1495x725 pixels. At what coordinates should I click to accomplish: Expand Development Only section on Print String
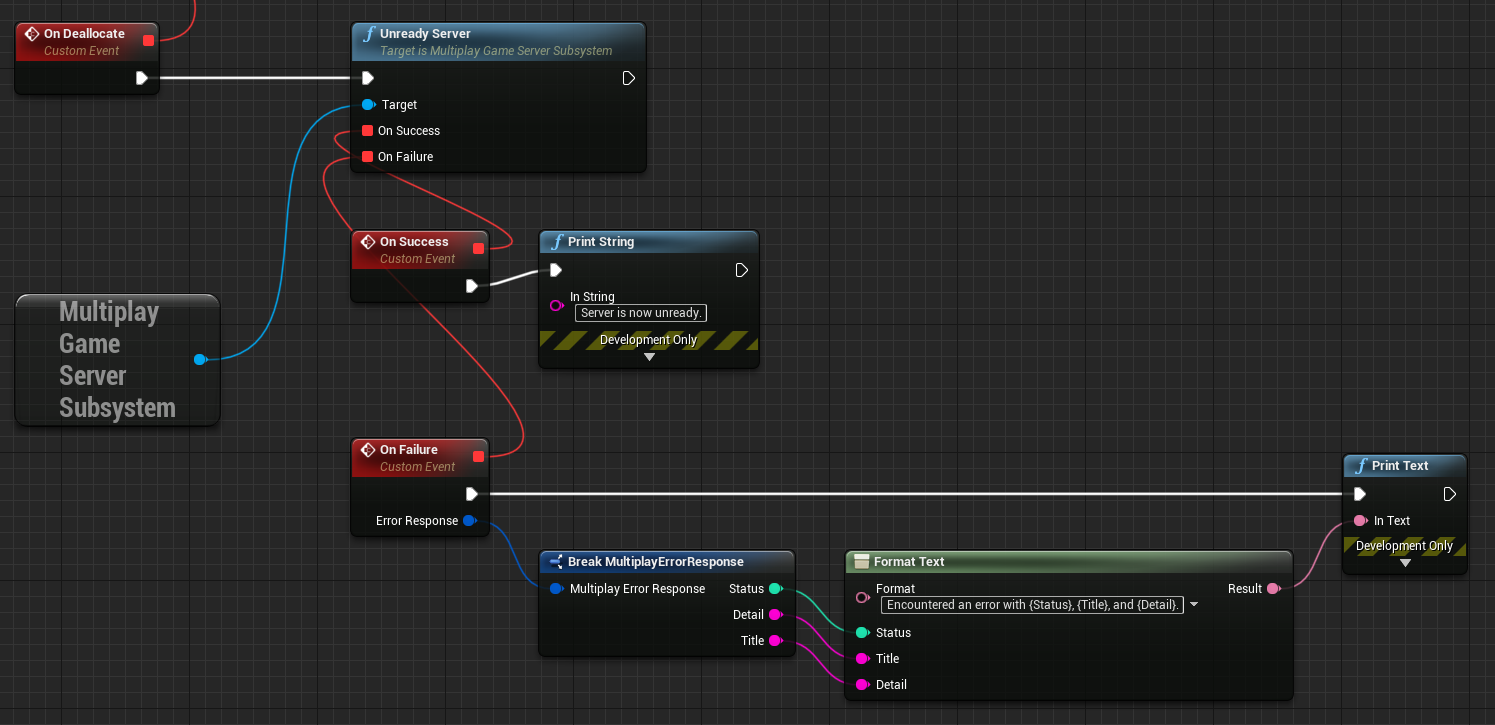[x=648, y=356]
